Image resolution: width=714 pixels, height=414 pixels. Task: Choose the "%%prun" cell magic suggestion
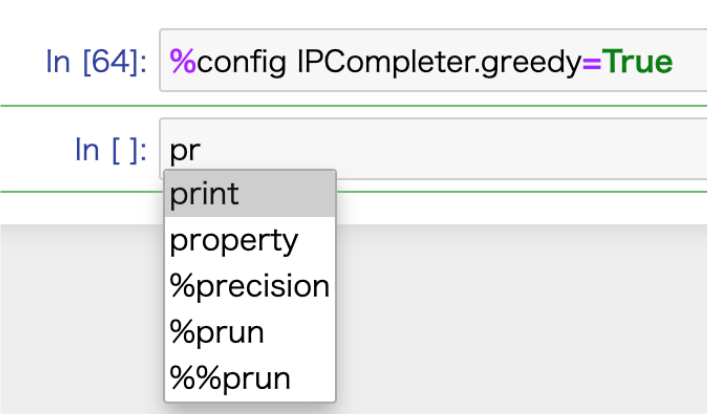point(230,378)
